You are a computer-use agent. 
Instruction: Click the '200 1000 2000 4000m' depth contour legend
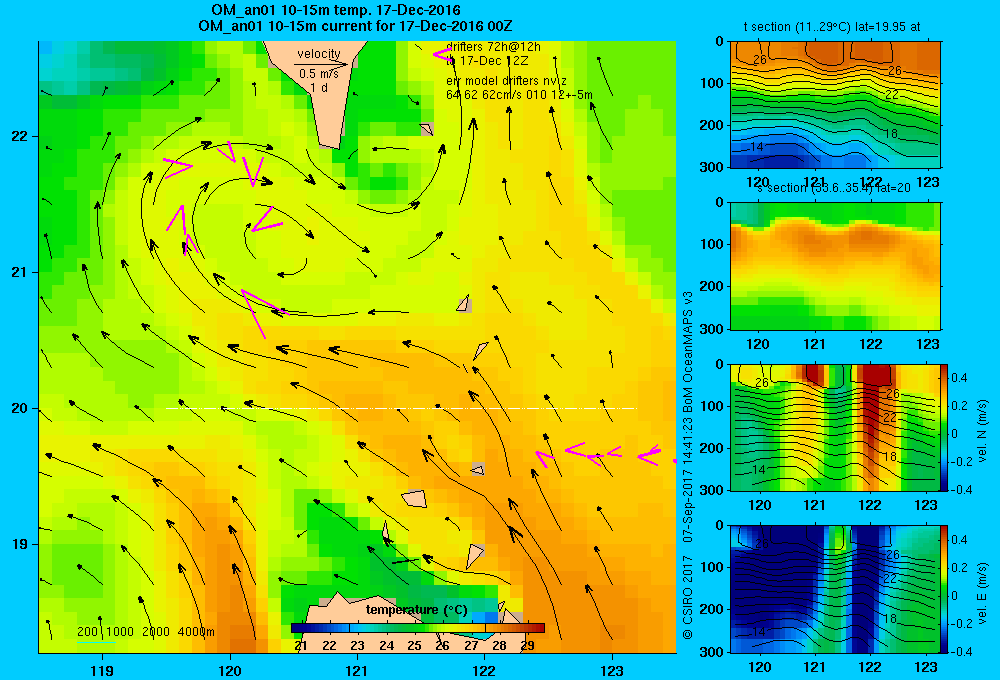click(146, 632)
